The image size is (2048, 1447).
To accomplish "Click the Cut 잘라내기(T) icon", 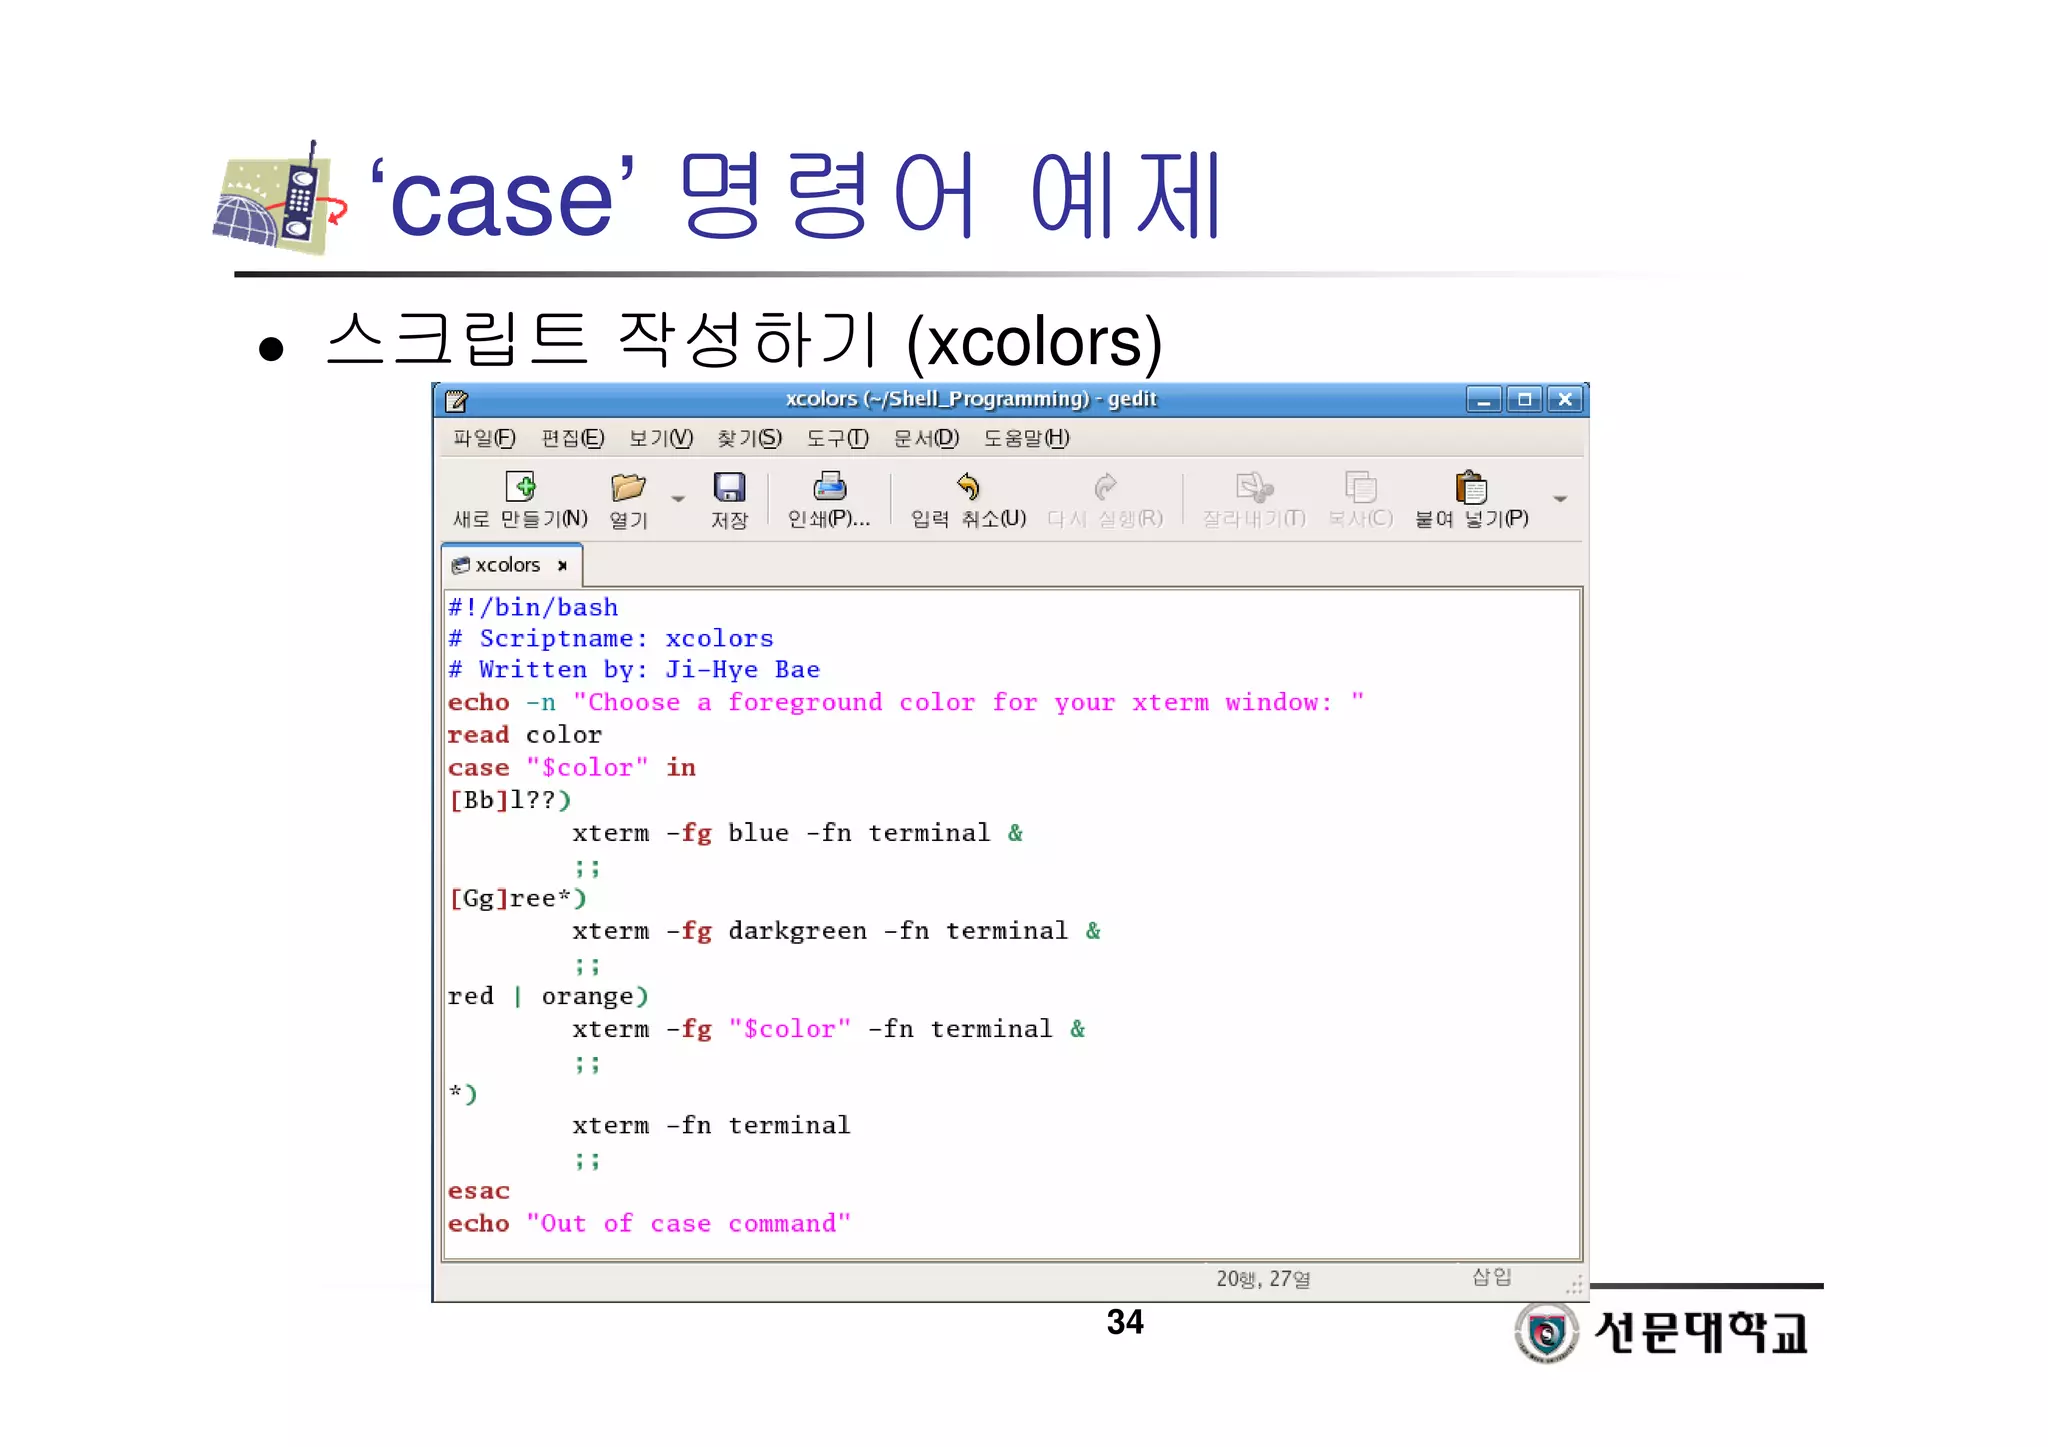I will click(1254, 486).
